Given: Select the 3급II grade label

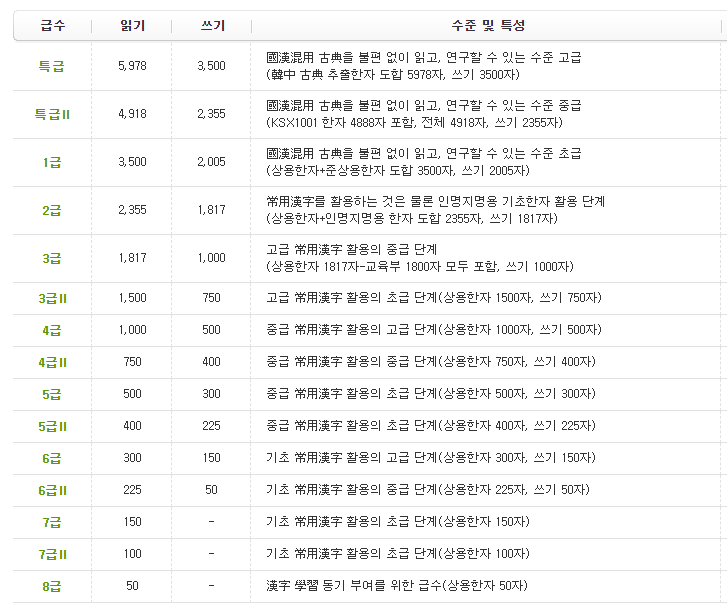Looking at the screenshot, I should [x=52, y=298].
